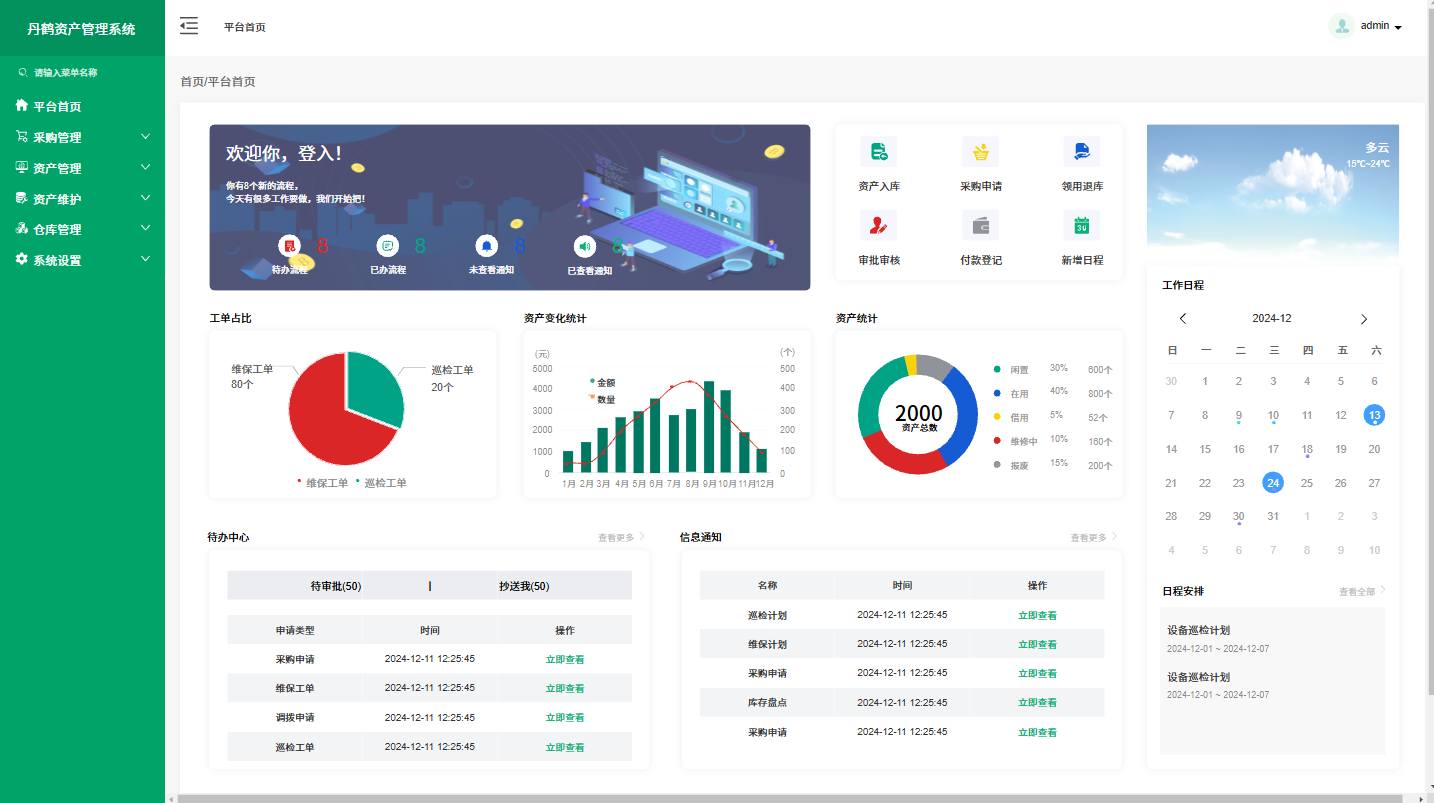The width and height of the screenshot is (1434, 803).
Task: Click the 待办流程 icon in banner
Action: (289, 246)
